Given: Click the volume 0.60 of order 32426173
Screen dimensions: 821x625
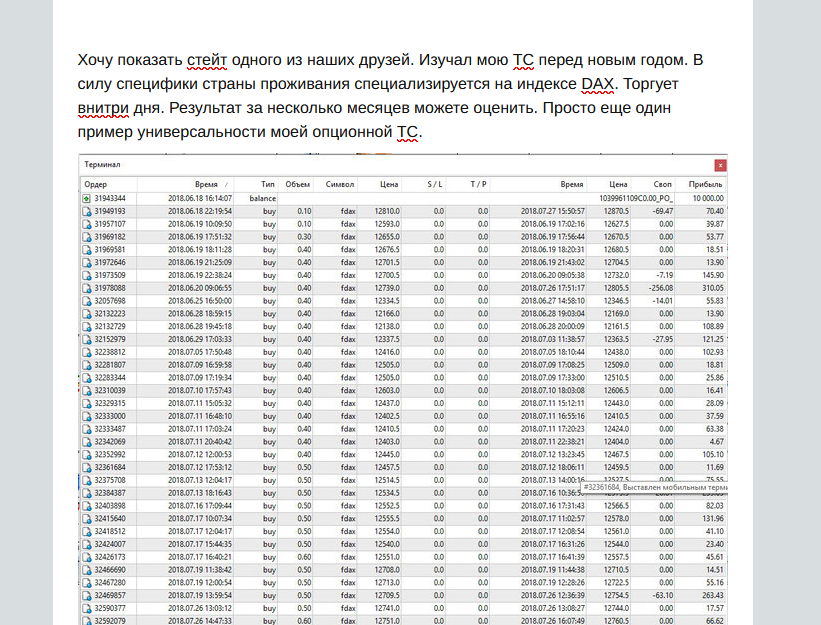Looking at the screenshot, I should pyautogui.click(x=304, y=557).
